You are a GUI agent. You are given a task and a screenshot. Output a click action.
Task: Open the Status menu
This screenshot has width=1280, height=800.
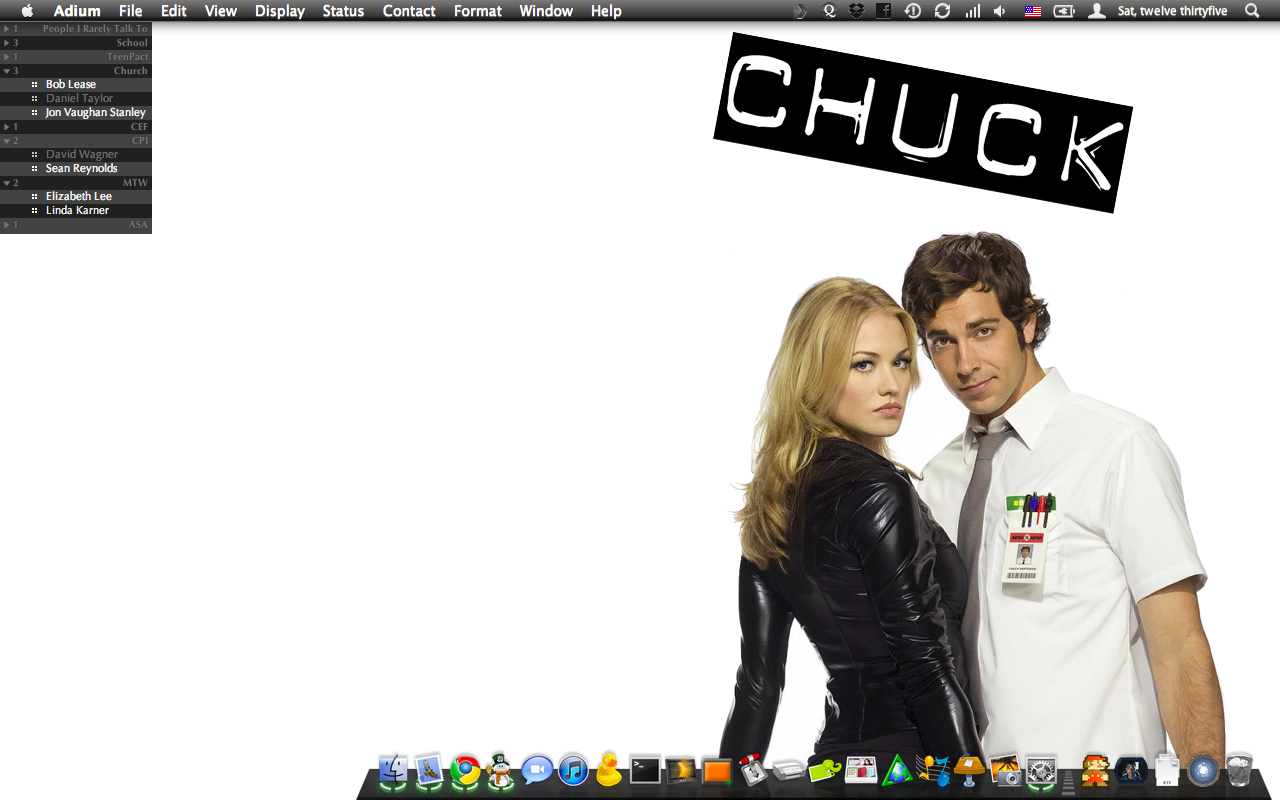tap(343, 11)
